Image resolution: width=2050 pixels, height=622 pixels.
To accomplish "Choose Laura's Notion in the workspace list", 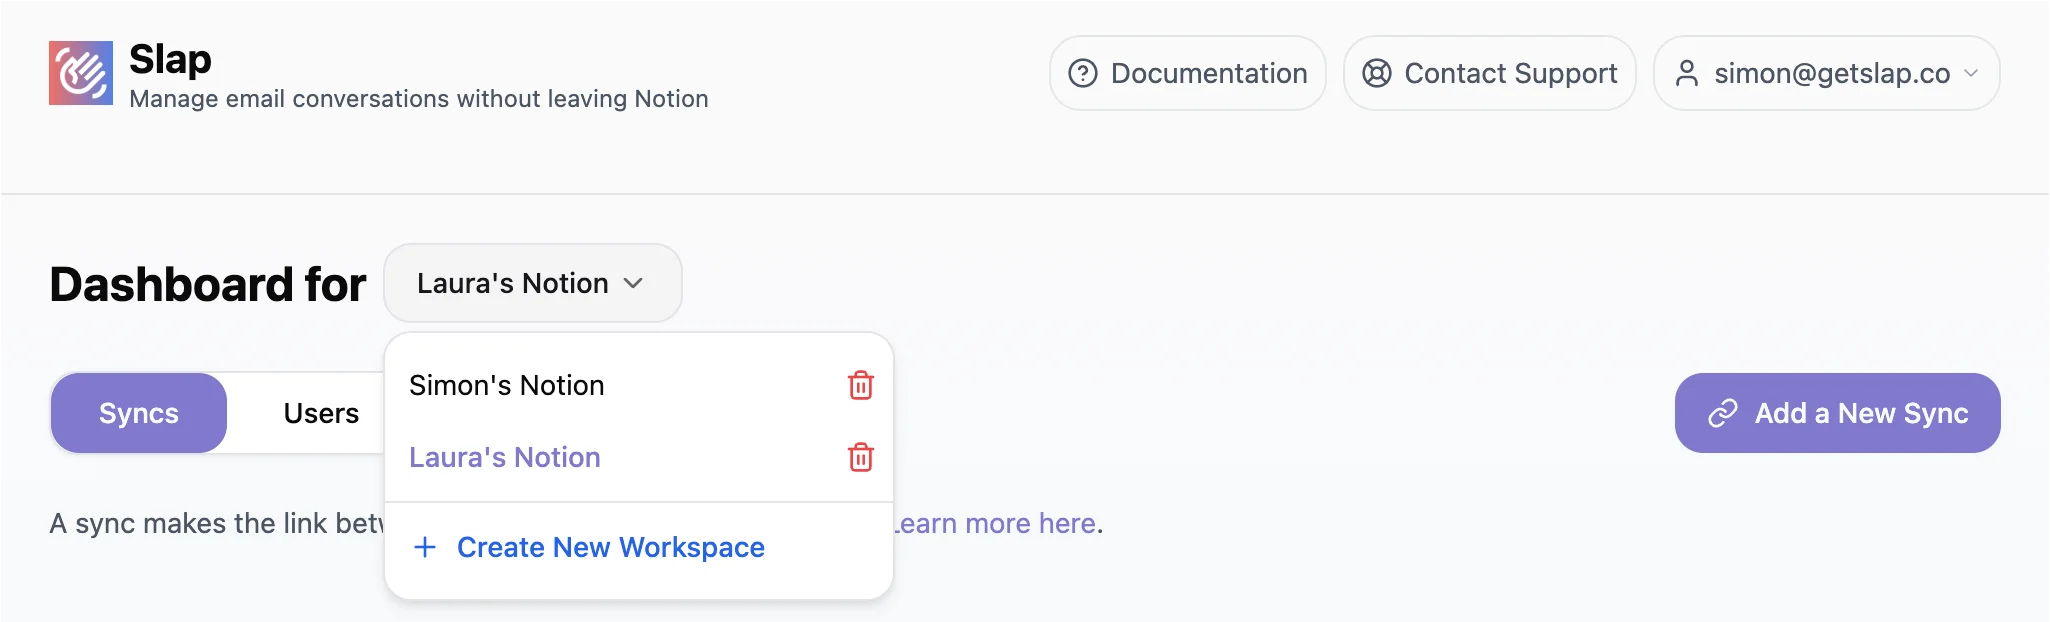I will click(504, 457).
